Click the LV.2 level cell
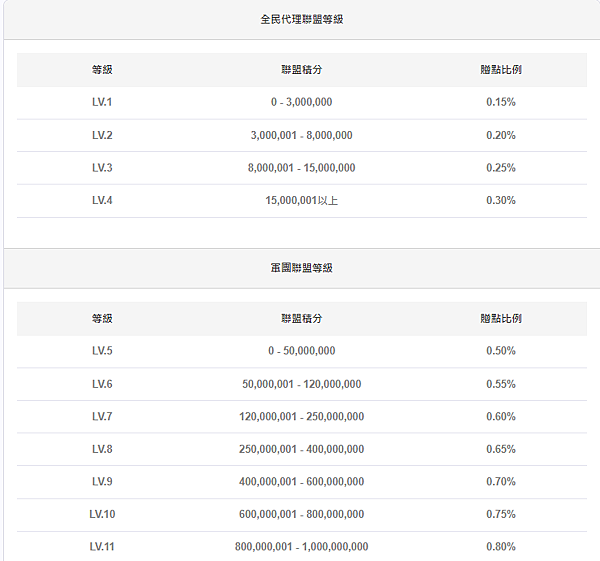600x561 pixels. [x=102, y=135]
